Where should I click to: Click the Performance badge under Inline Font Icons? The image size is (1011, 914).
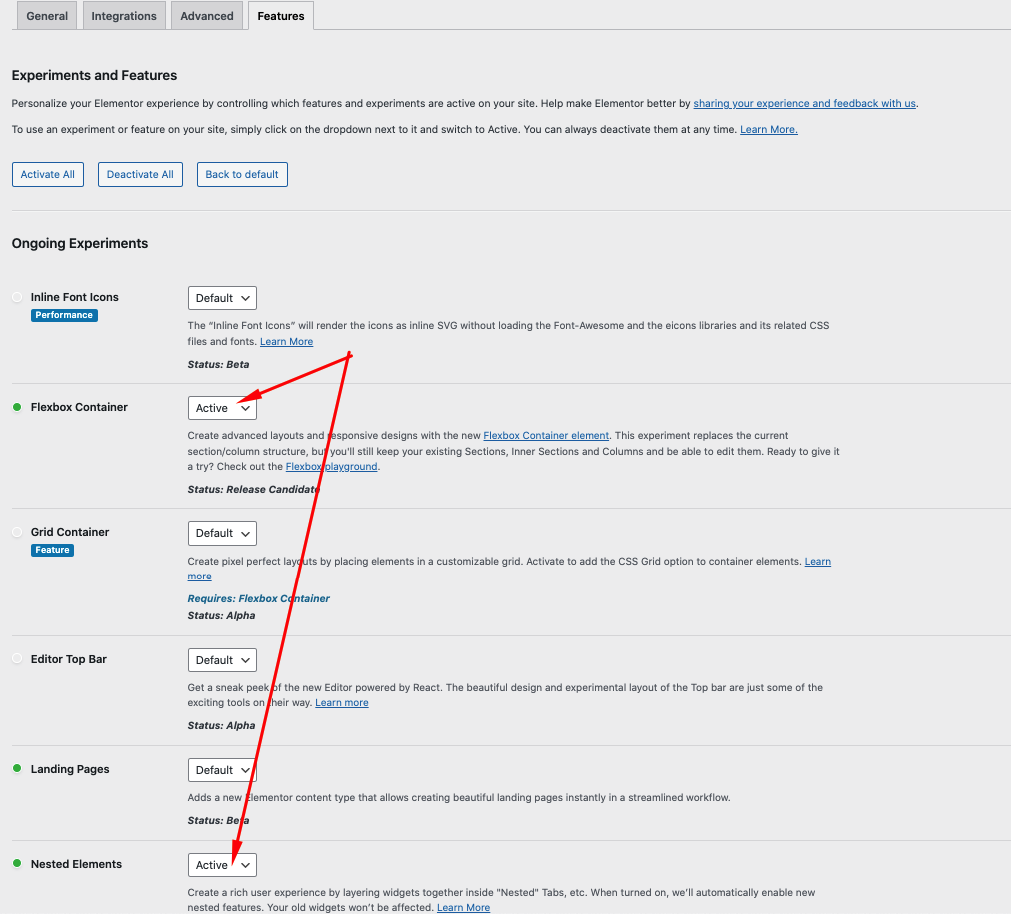point(64,315)
